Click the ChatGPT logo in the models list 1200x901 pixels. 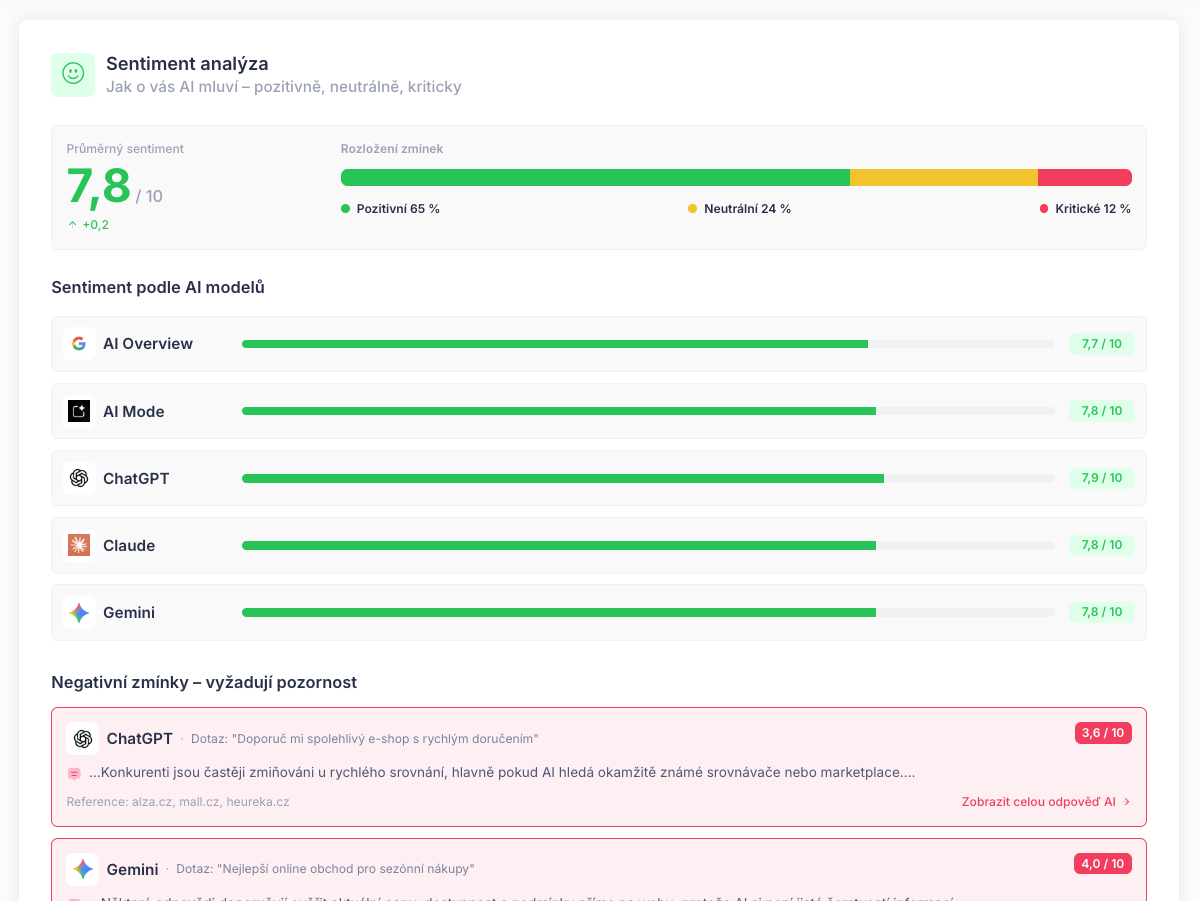79,478
